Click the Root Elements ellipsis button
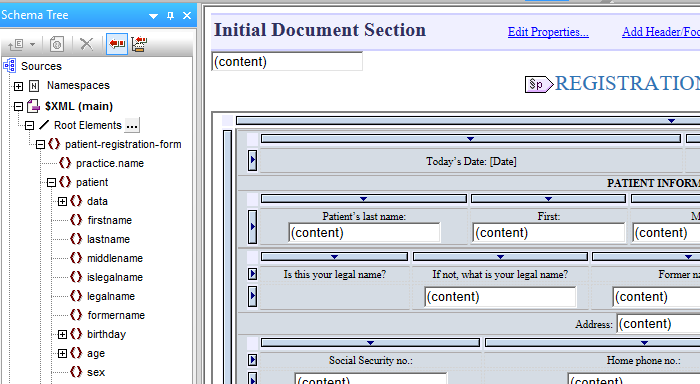700x384 pixels. click(x=132, y=125)
